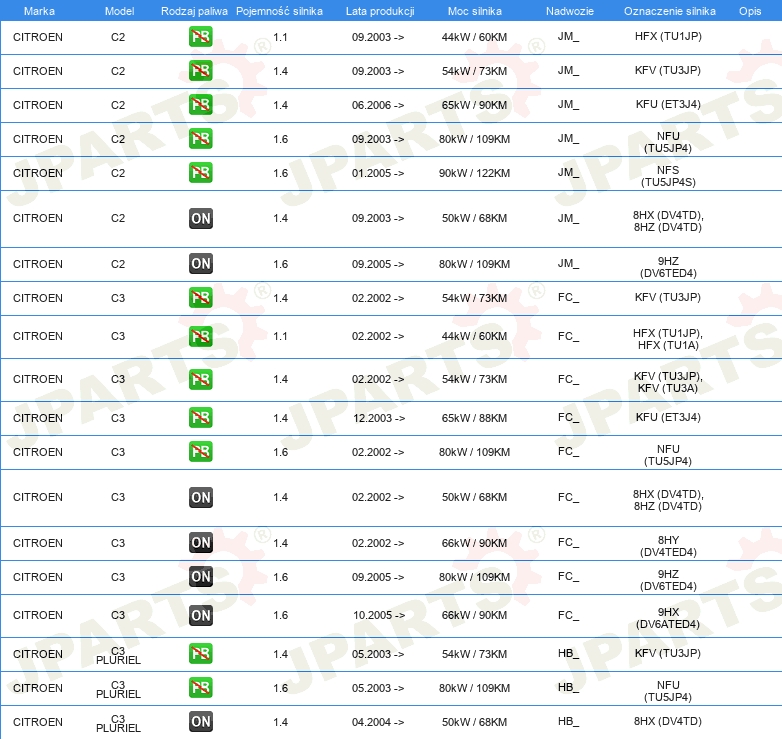Click JM_ body code in NFS row
The image size is (782, 739).
(569, 173)
